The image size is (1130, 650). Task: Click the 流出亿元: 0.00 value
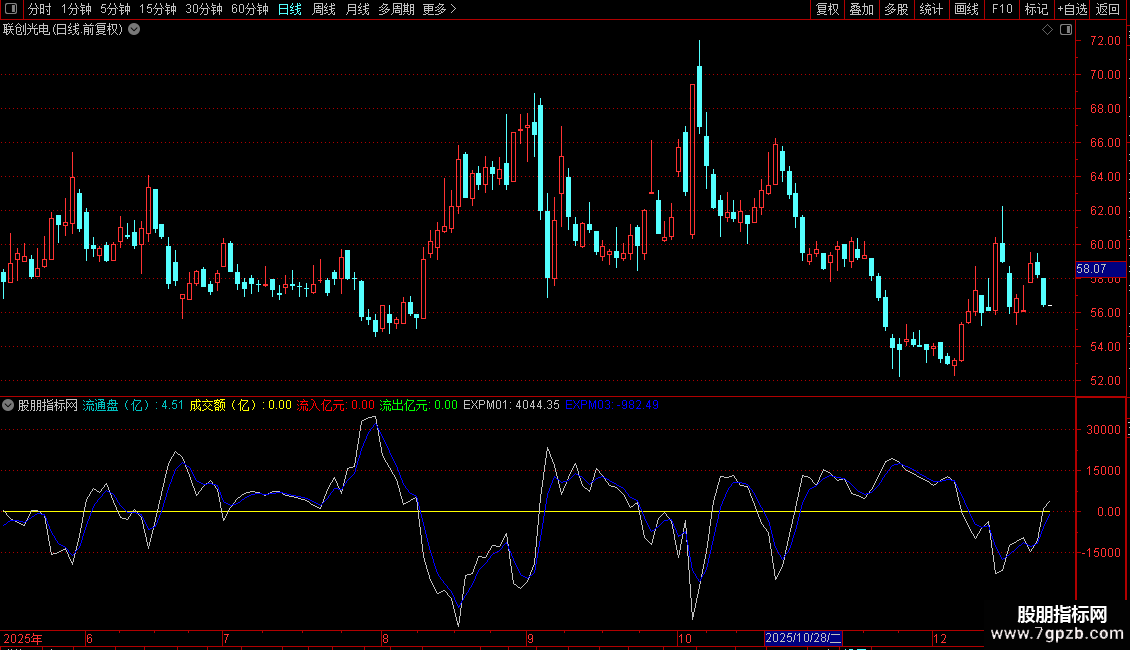(x=419, y=405)
